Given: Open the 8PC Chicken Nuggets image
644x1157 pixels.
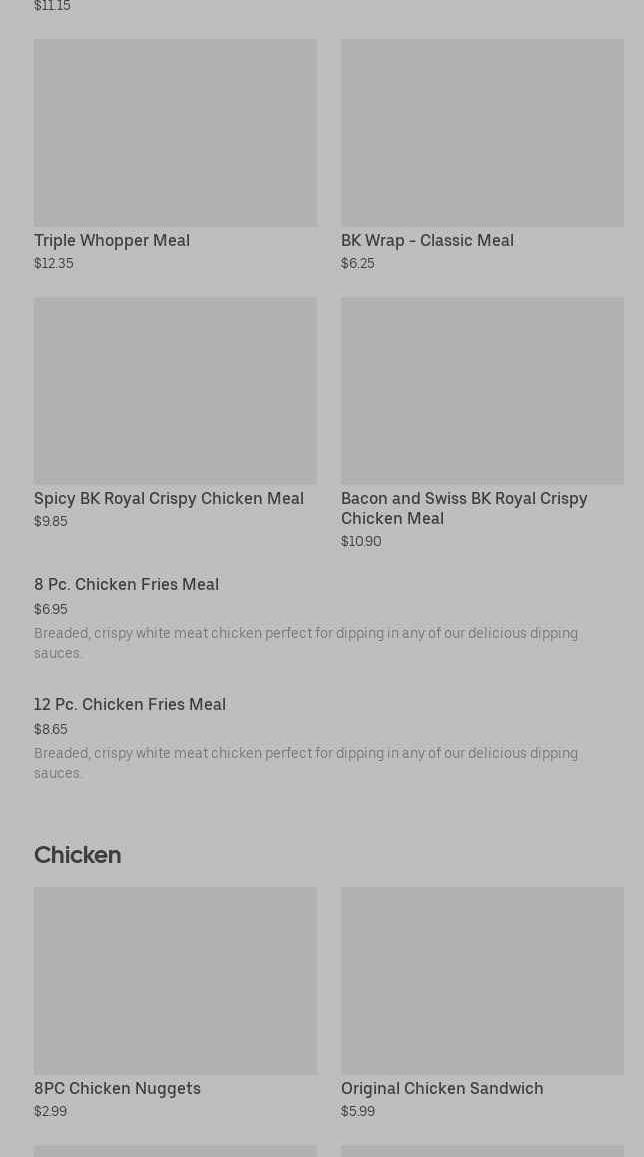Looking at the screenshot, I should pos(175,980).
